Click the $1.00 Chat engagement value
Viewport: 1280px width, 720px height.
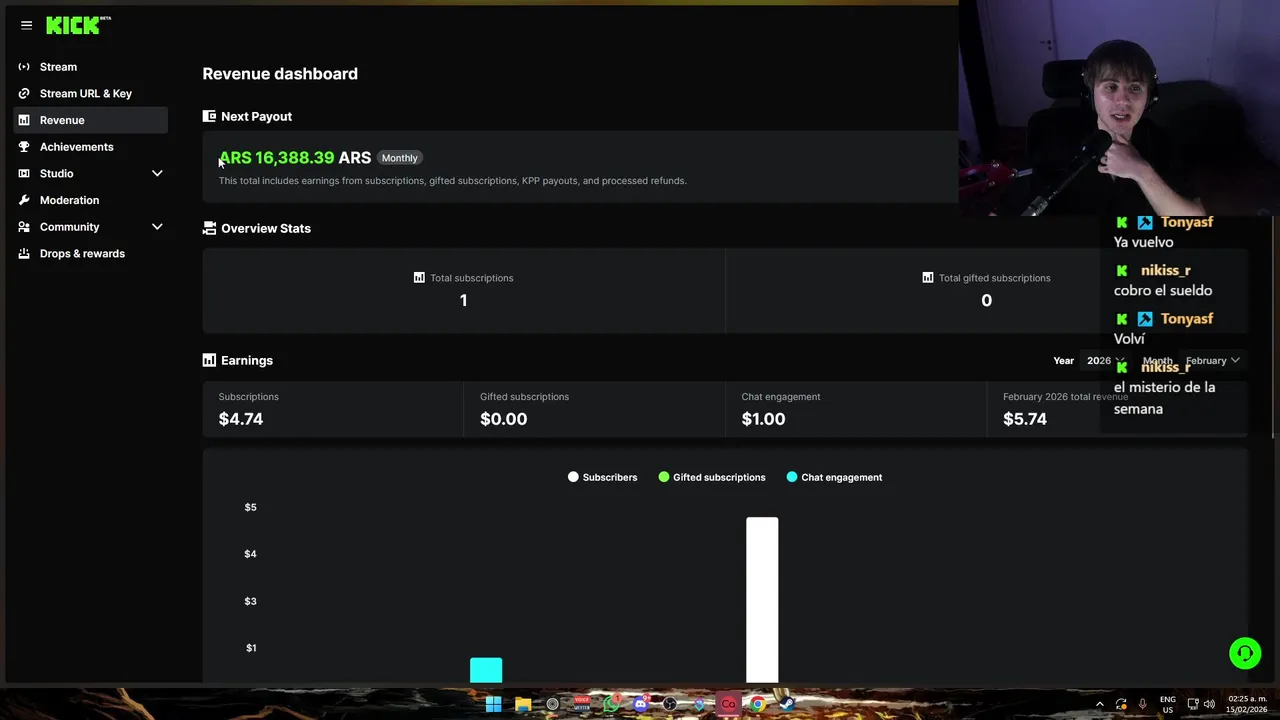point(763,419)
